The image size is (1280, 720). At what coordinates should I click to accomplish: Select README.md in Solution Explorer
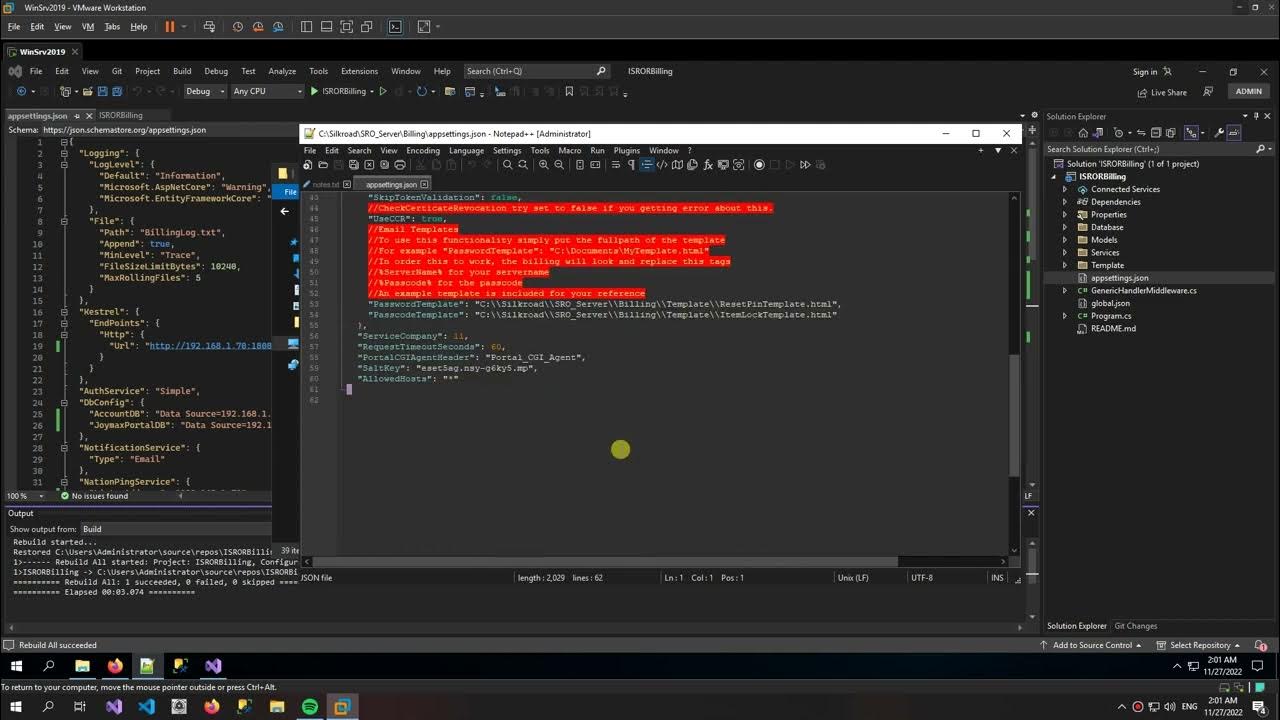pos(1113,328)
